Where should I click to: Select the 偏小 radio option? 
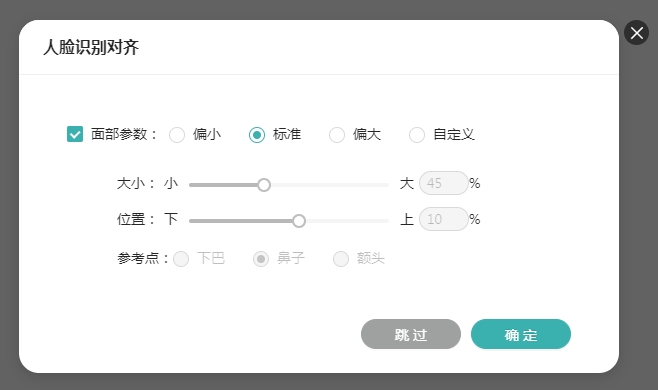point(177,135)
